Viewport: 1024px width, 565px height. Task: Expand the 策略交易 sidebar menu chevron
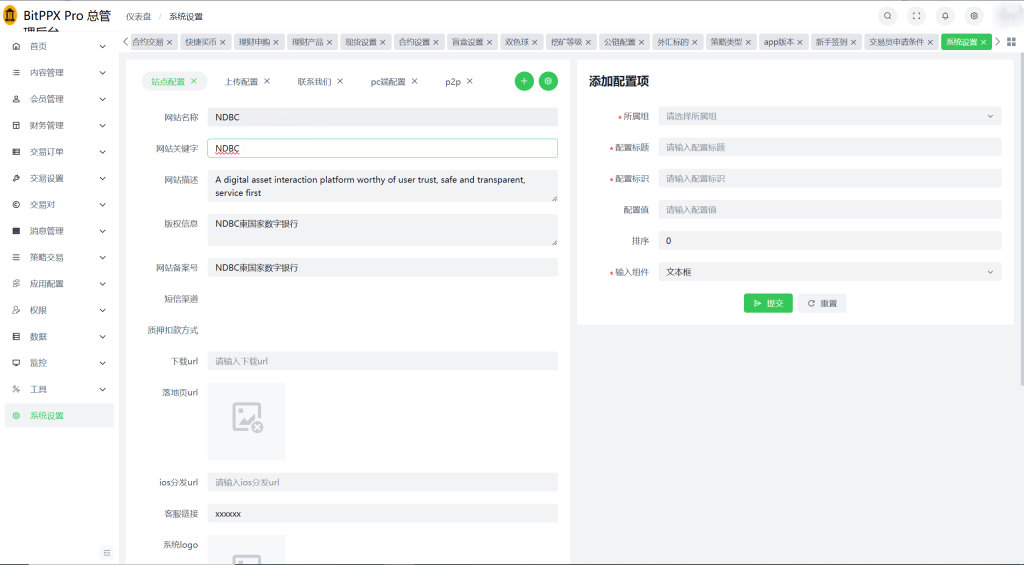[103, 257]
